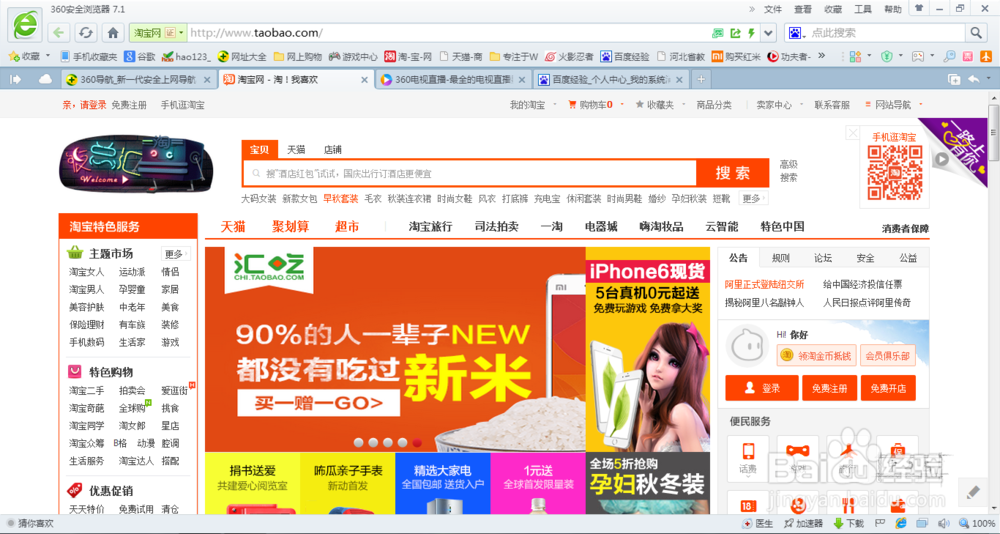The width and height of the screenshot is (1000, 534).
Task: Select the 店铺 search tab
Action: pos(333,149)
